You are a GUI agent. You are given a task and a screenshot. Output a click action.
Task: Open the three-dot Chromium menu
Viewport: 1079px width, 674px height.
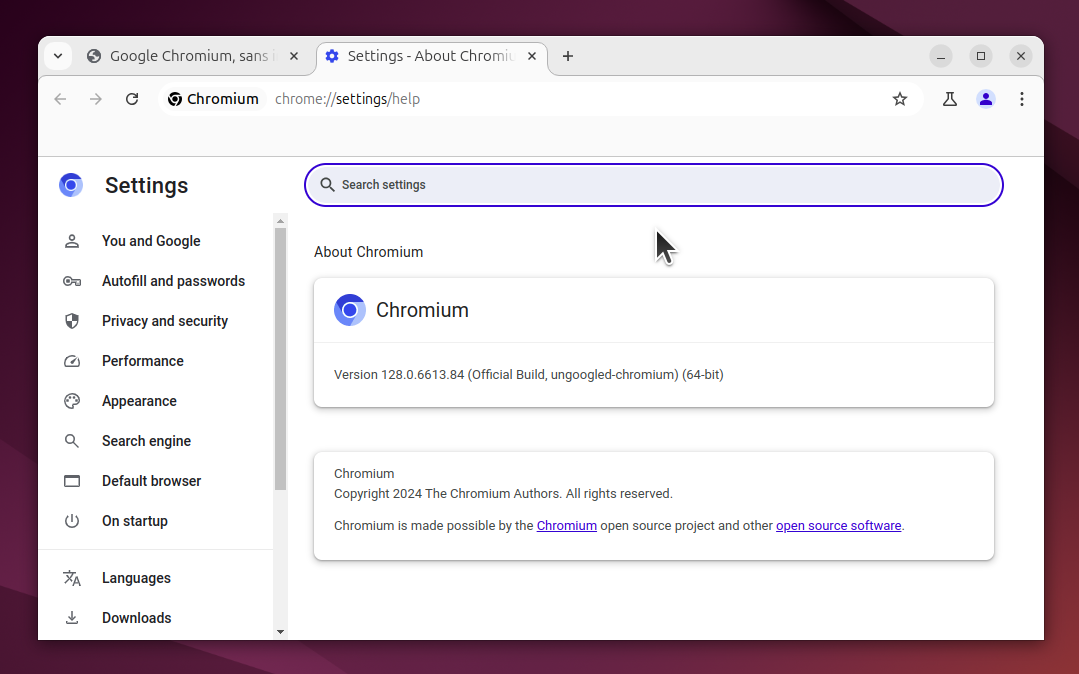(x=1022, y=99)
